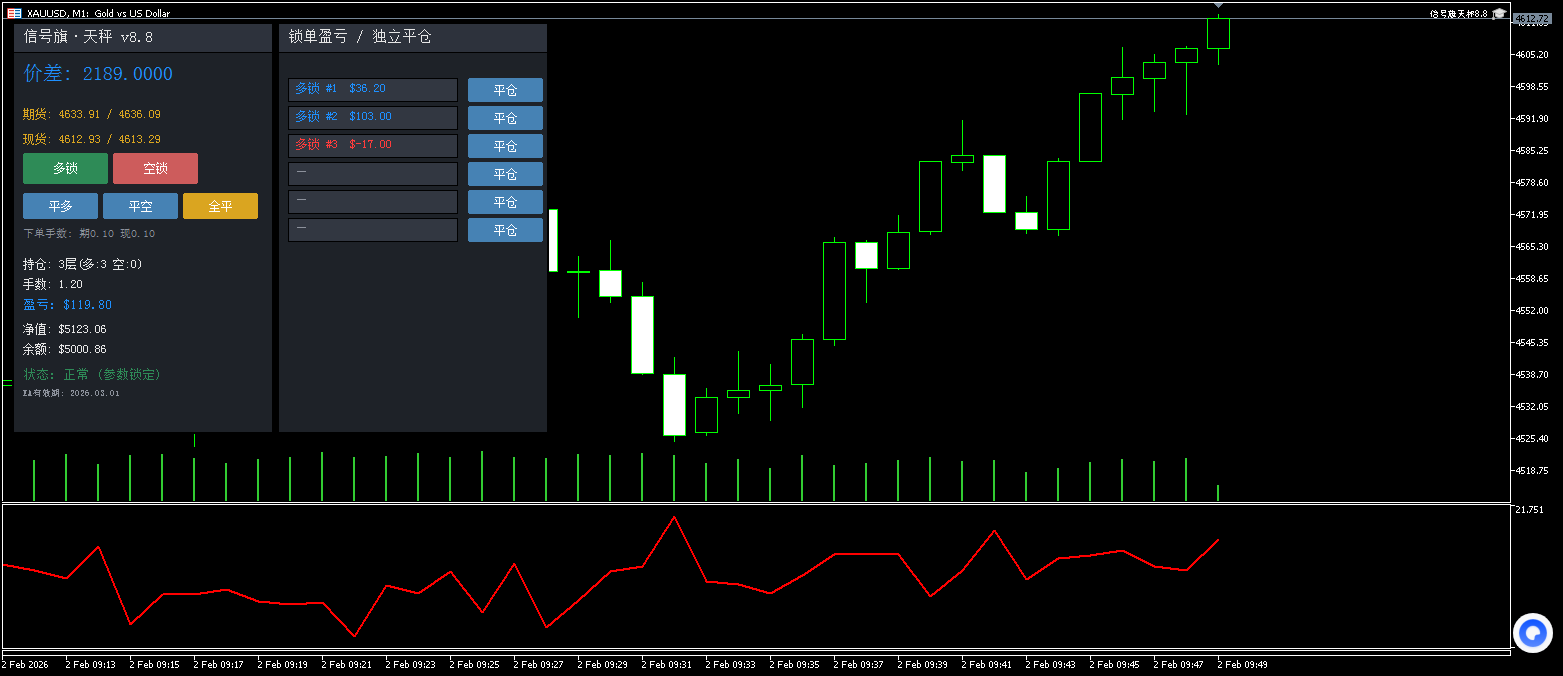
Task: Click the EA有效期 2026.03.01 expiry text
Action: click(71, 393)
